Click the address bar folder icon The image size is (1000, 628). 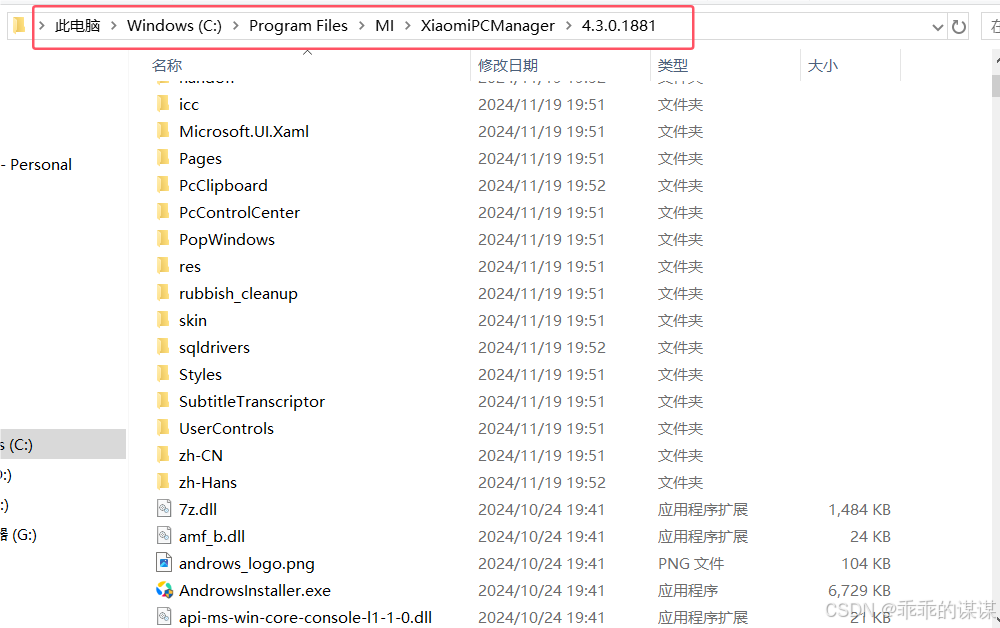(18, 26)
